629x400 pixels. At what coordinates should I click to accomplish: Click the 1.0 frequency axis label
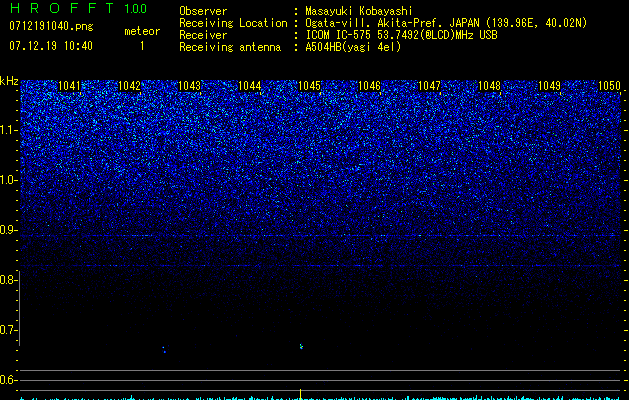tap(8, 181)
